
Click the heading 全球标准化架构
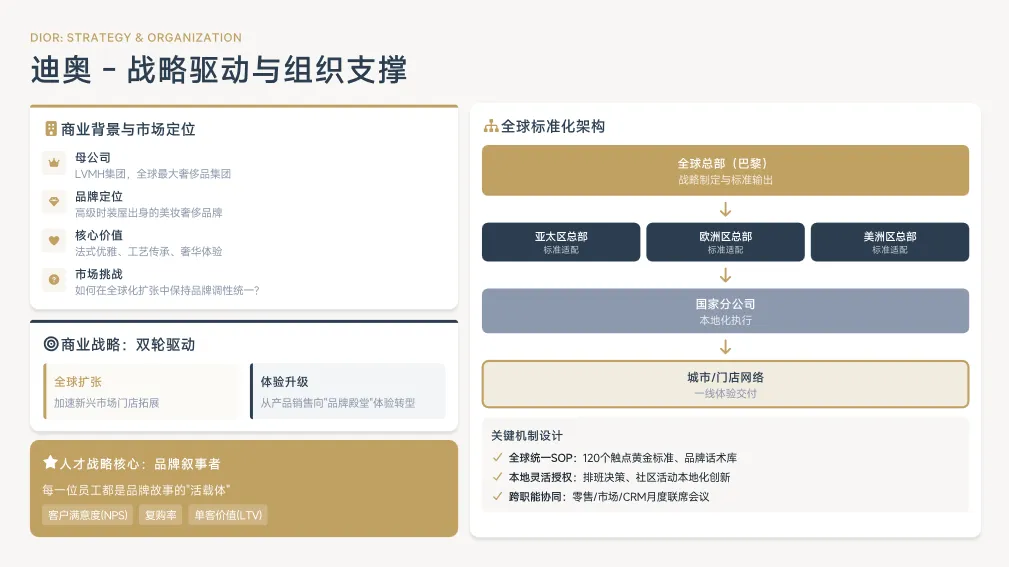553,126
